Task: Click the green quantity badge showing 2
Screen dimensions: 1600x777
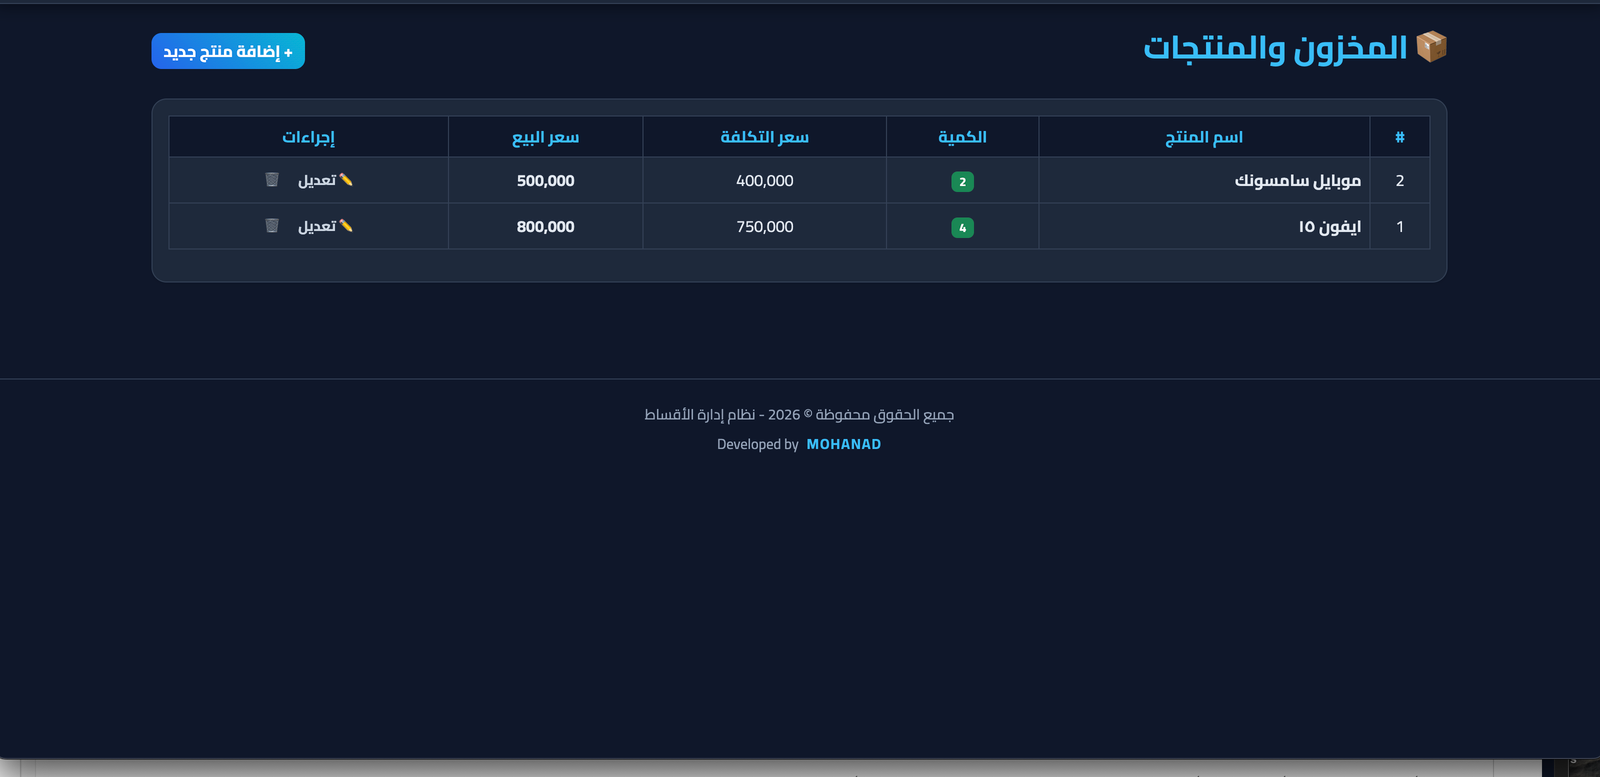Action: tap(962, 182)
